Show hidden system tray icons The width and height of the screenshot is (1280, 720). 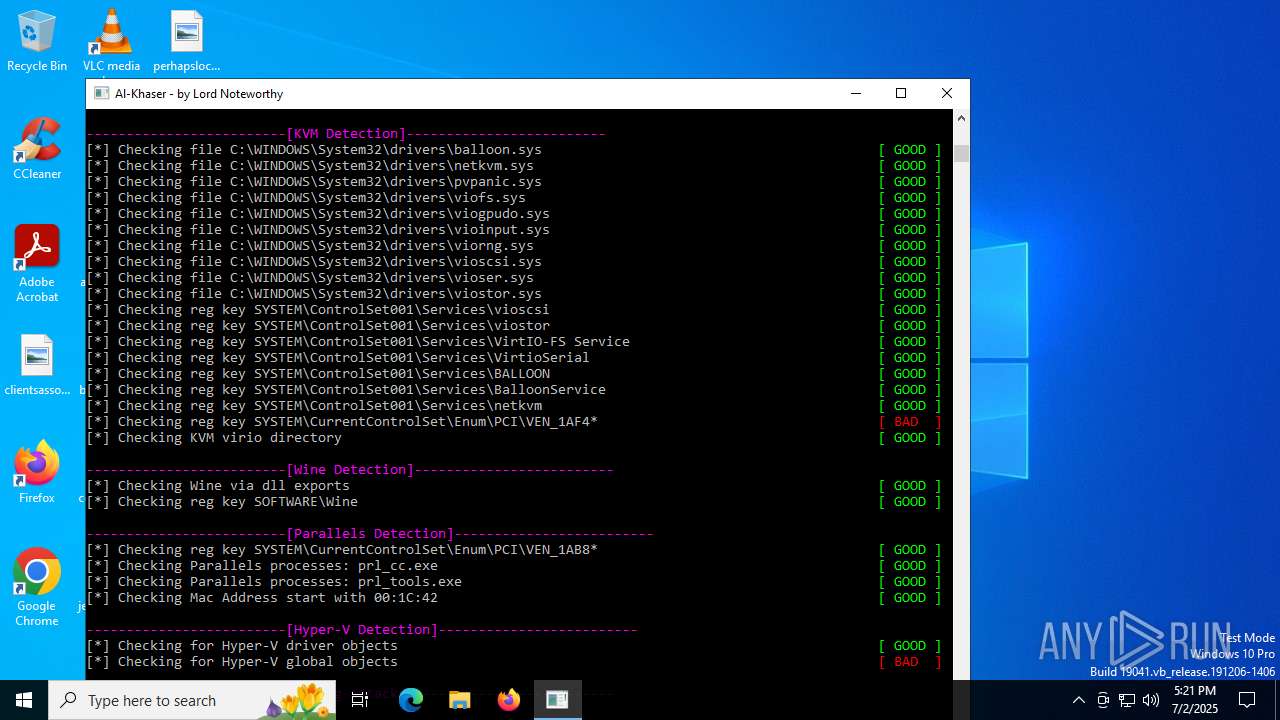1078,700
